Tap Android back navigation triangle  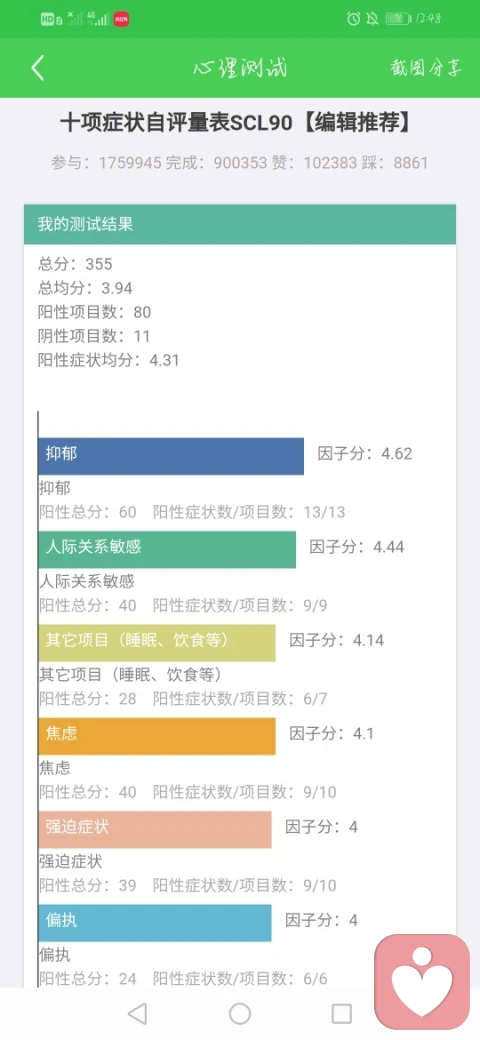tap(137, 1013)
